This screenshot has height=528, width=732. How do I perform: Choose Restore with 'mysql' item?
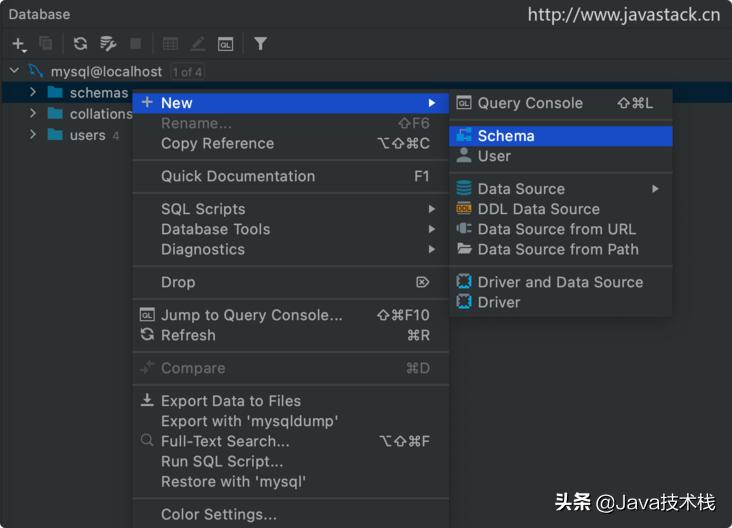pos(291,481)
